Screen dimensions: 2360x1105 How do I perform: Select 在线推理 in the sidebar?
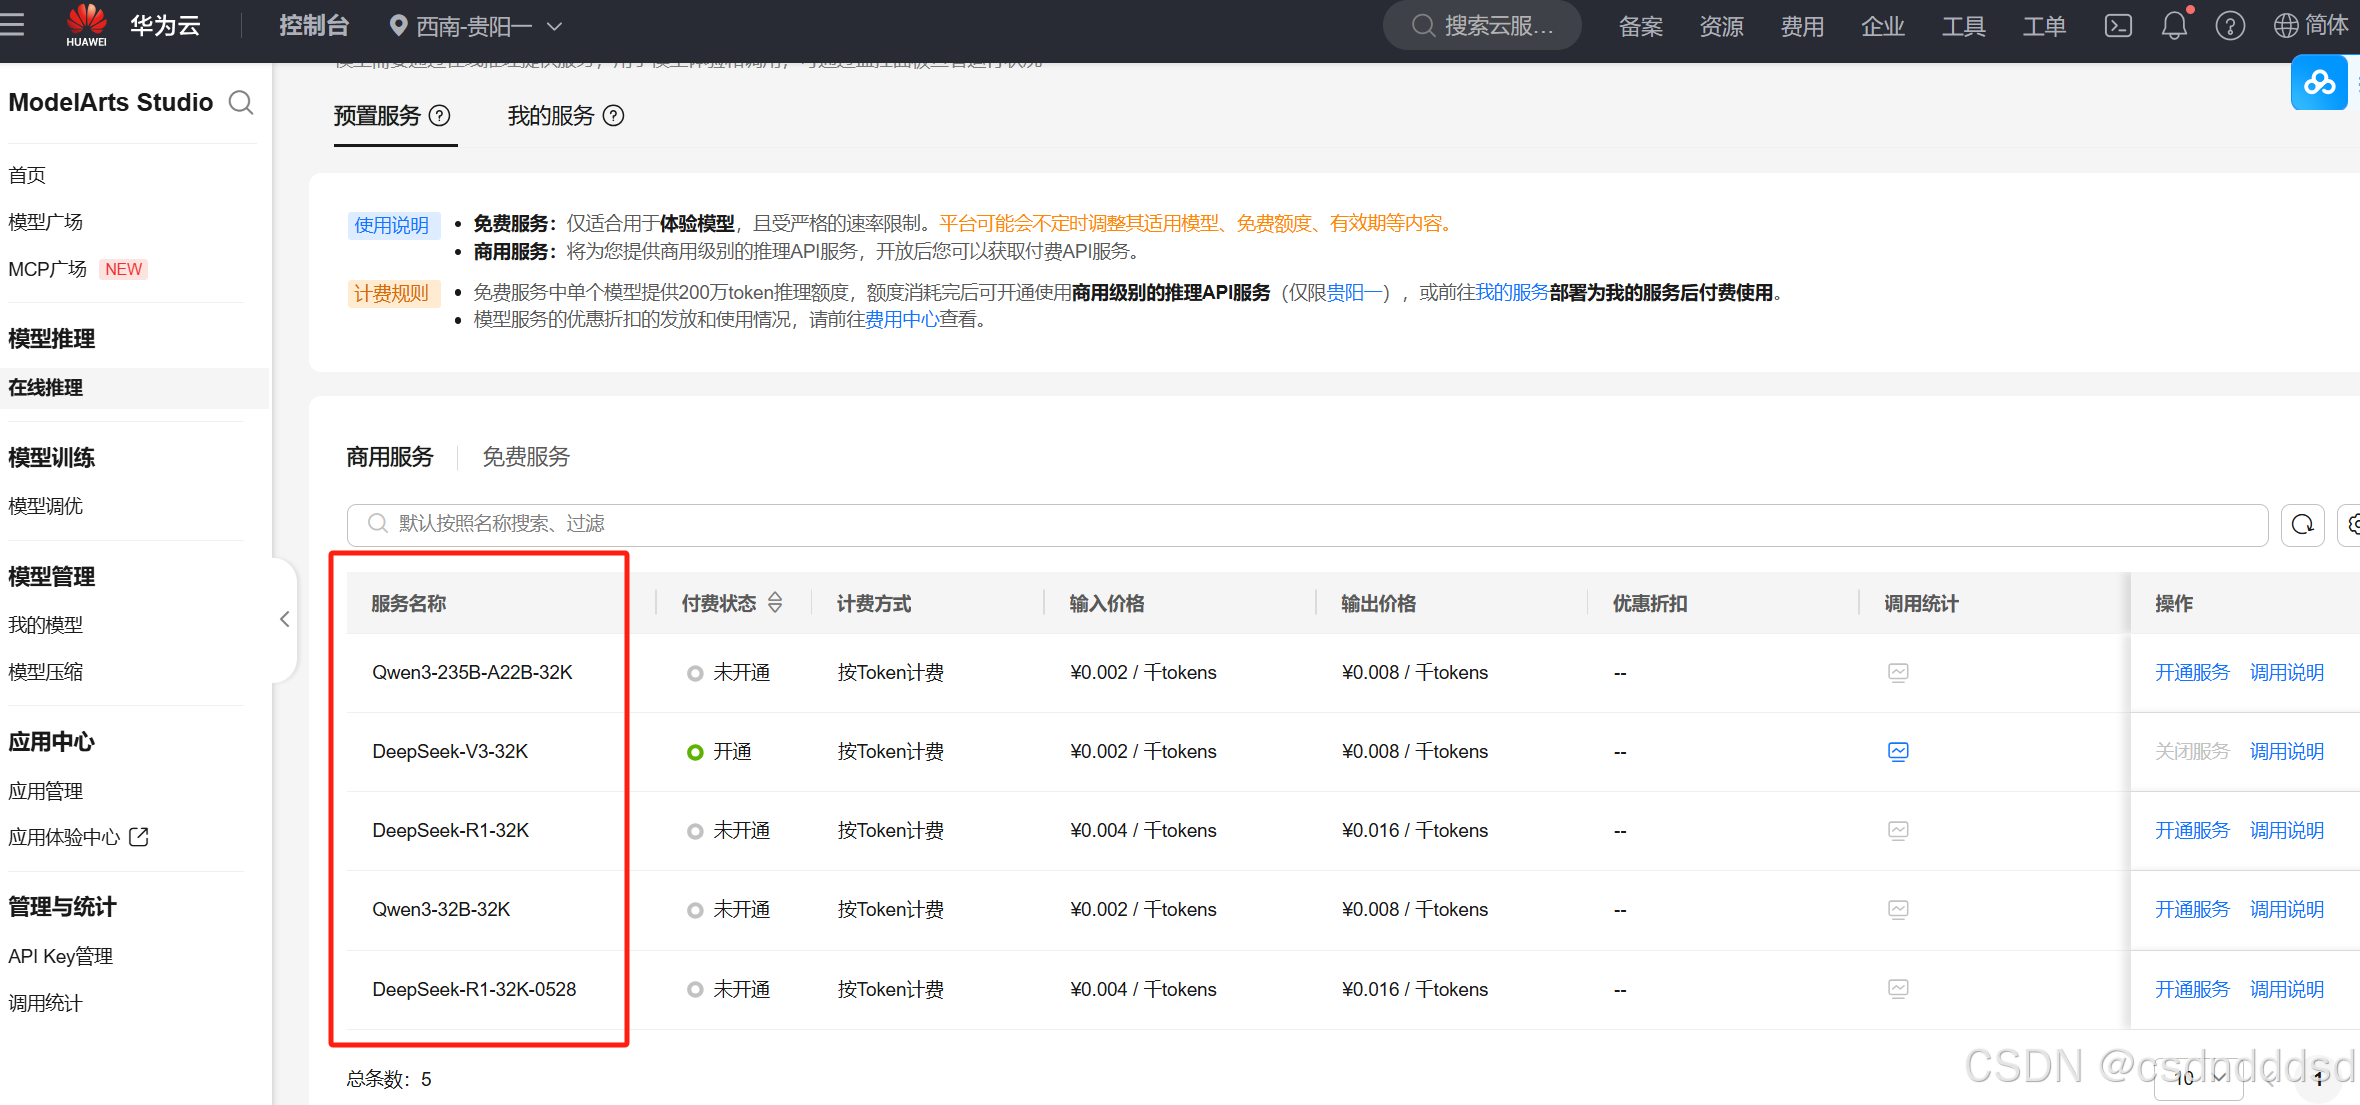click(134, 388)
